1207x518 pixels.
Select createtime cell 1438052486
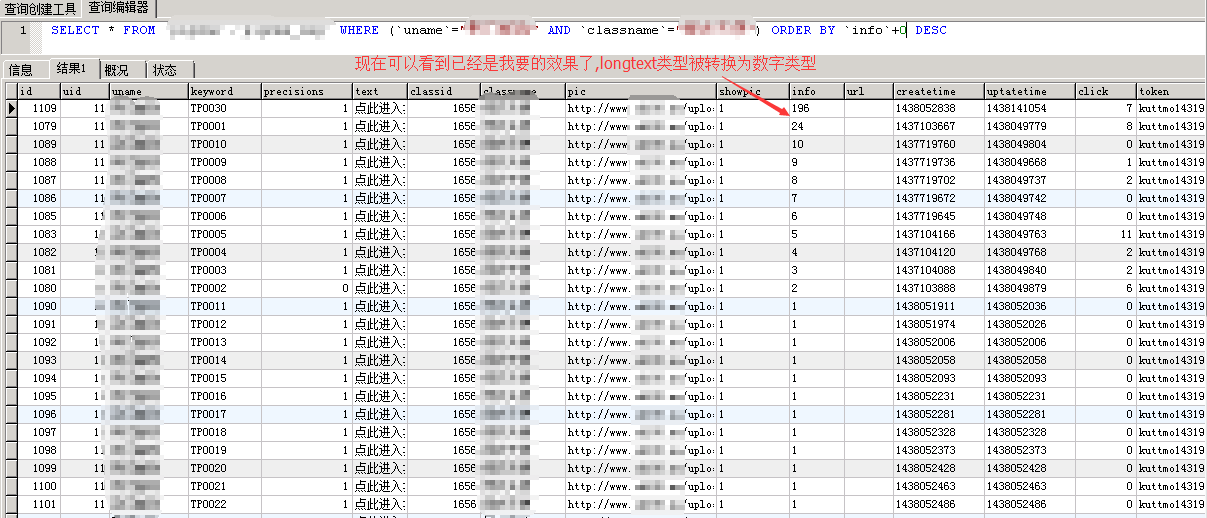(x=938, y=504)
